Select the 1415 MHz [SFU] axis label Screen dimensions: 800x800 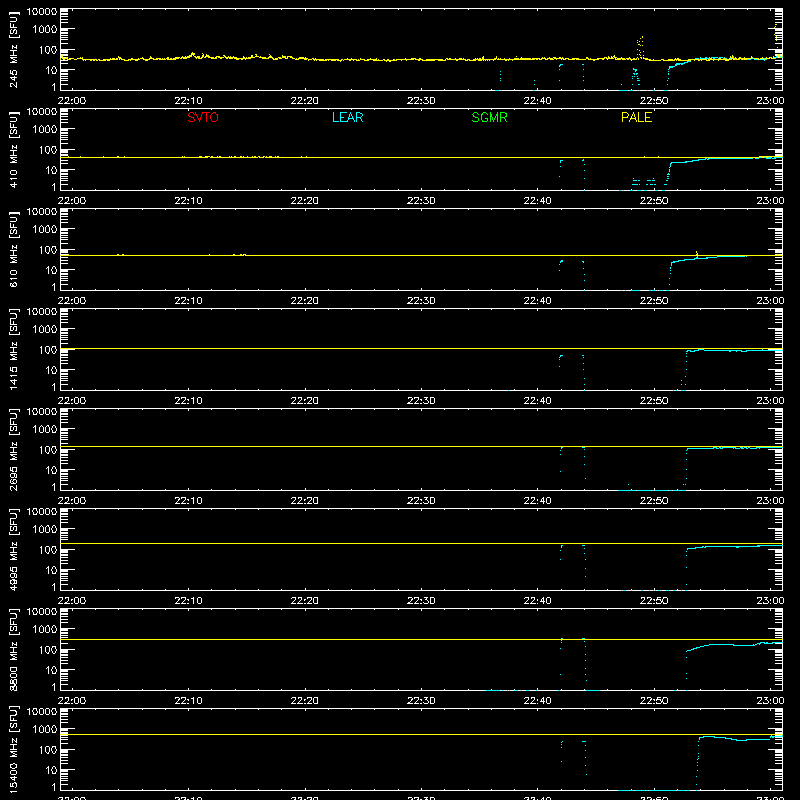[x=14, y=350]
